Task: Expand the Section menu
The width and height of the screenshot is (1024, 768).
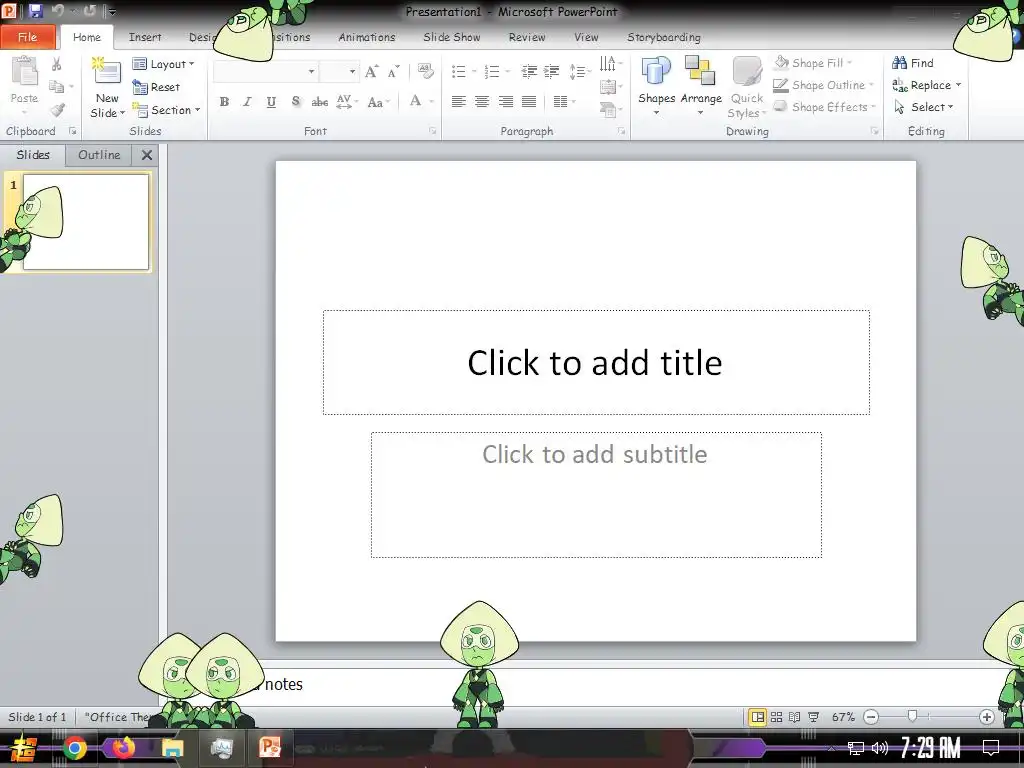Action: (x=166, y=110)
